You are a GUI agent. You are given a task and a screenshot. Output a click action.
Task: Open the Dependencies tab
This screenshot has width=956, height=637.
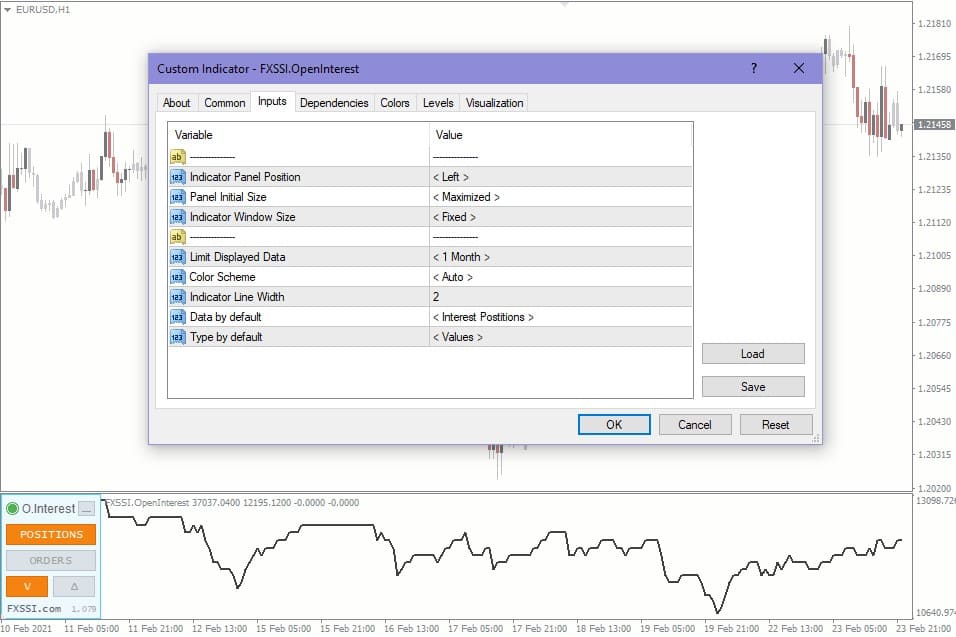[x=334, y=103]
